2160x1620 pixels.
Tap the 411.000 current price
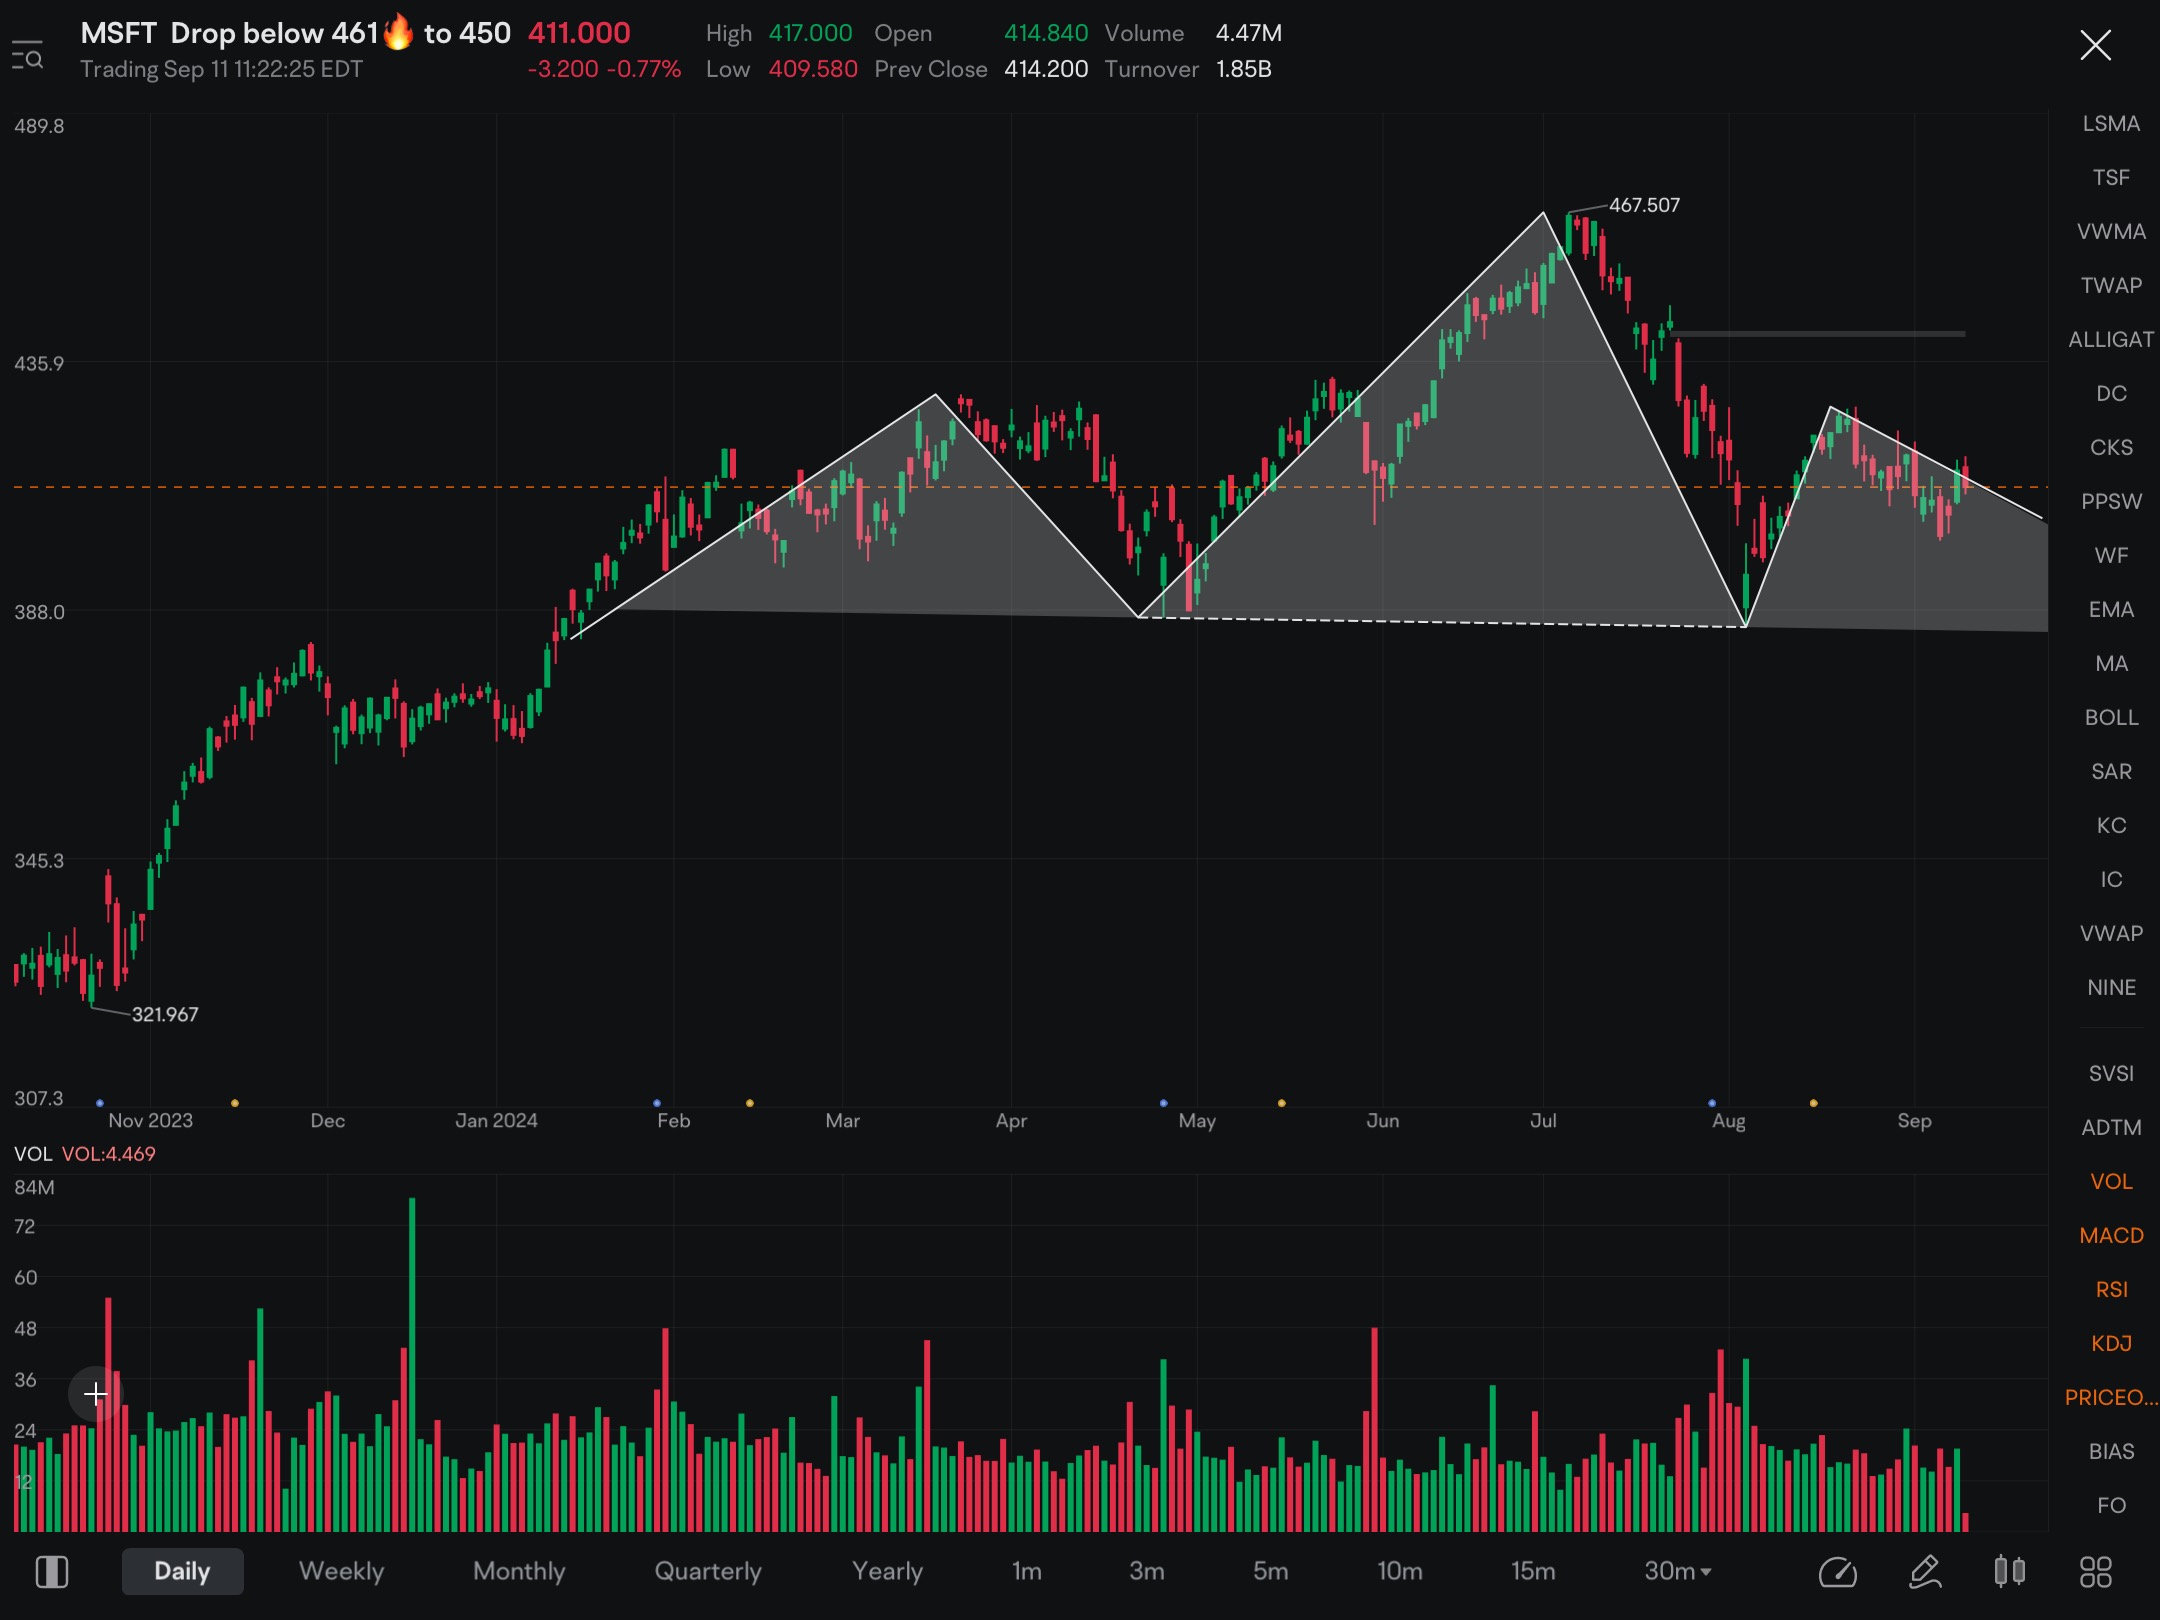[x=579, y=33]
